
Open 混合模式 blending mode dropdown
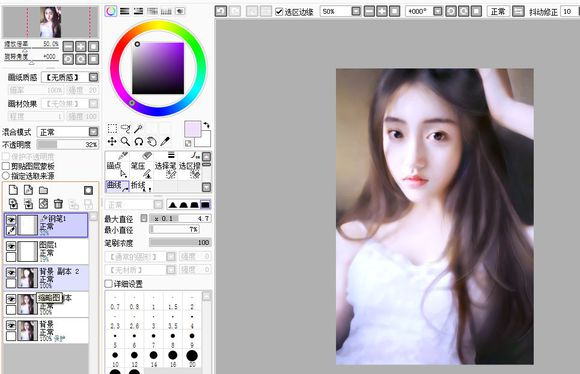point(93,132)
